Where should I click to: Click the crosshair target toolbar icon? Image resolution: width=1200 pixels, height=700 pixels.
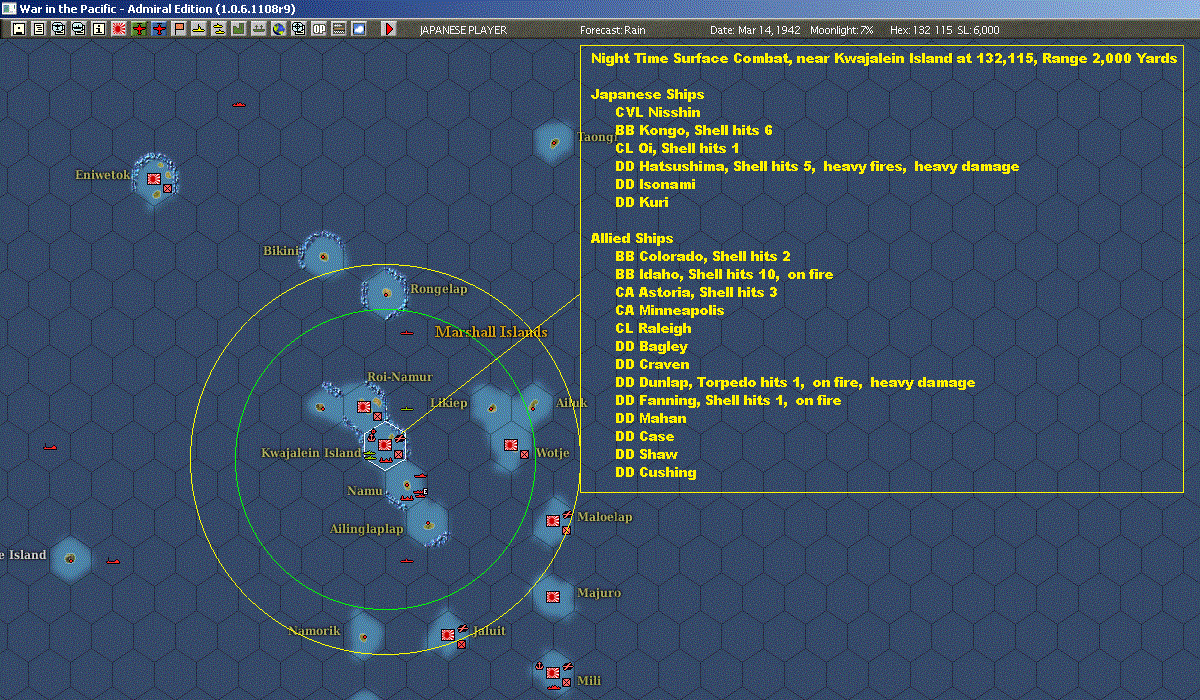(x=298, y=29)
